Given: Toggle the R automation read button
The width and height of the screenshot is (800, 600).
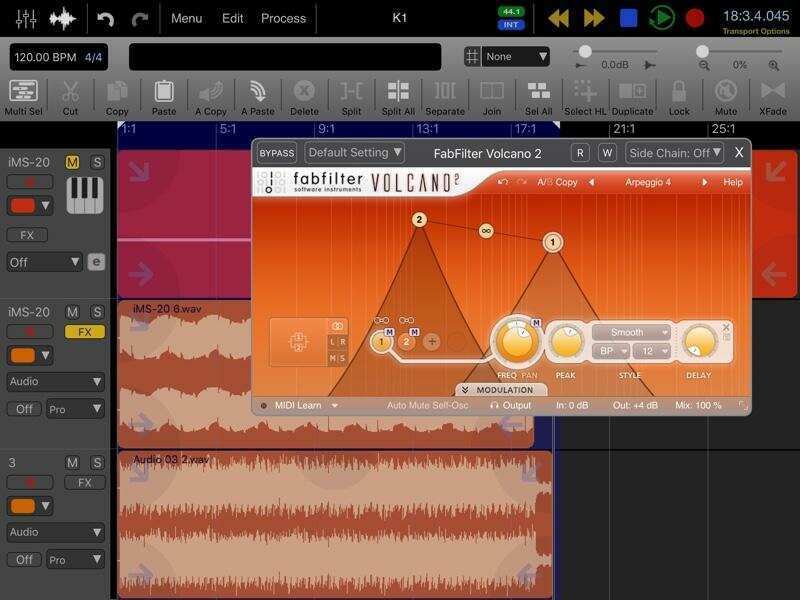Looking at the screenshot, I should click(x=580, y=153).
